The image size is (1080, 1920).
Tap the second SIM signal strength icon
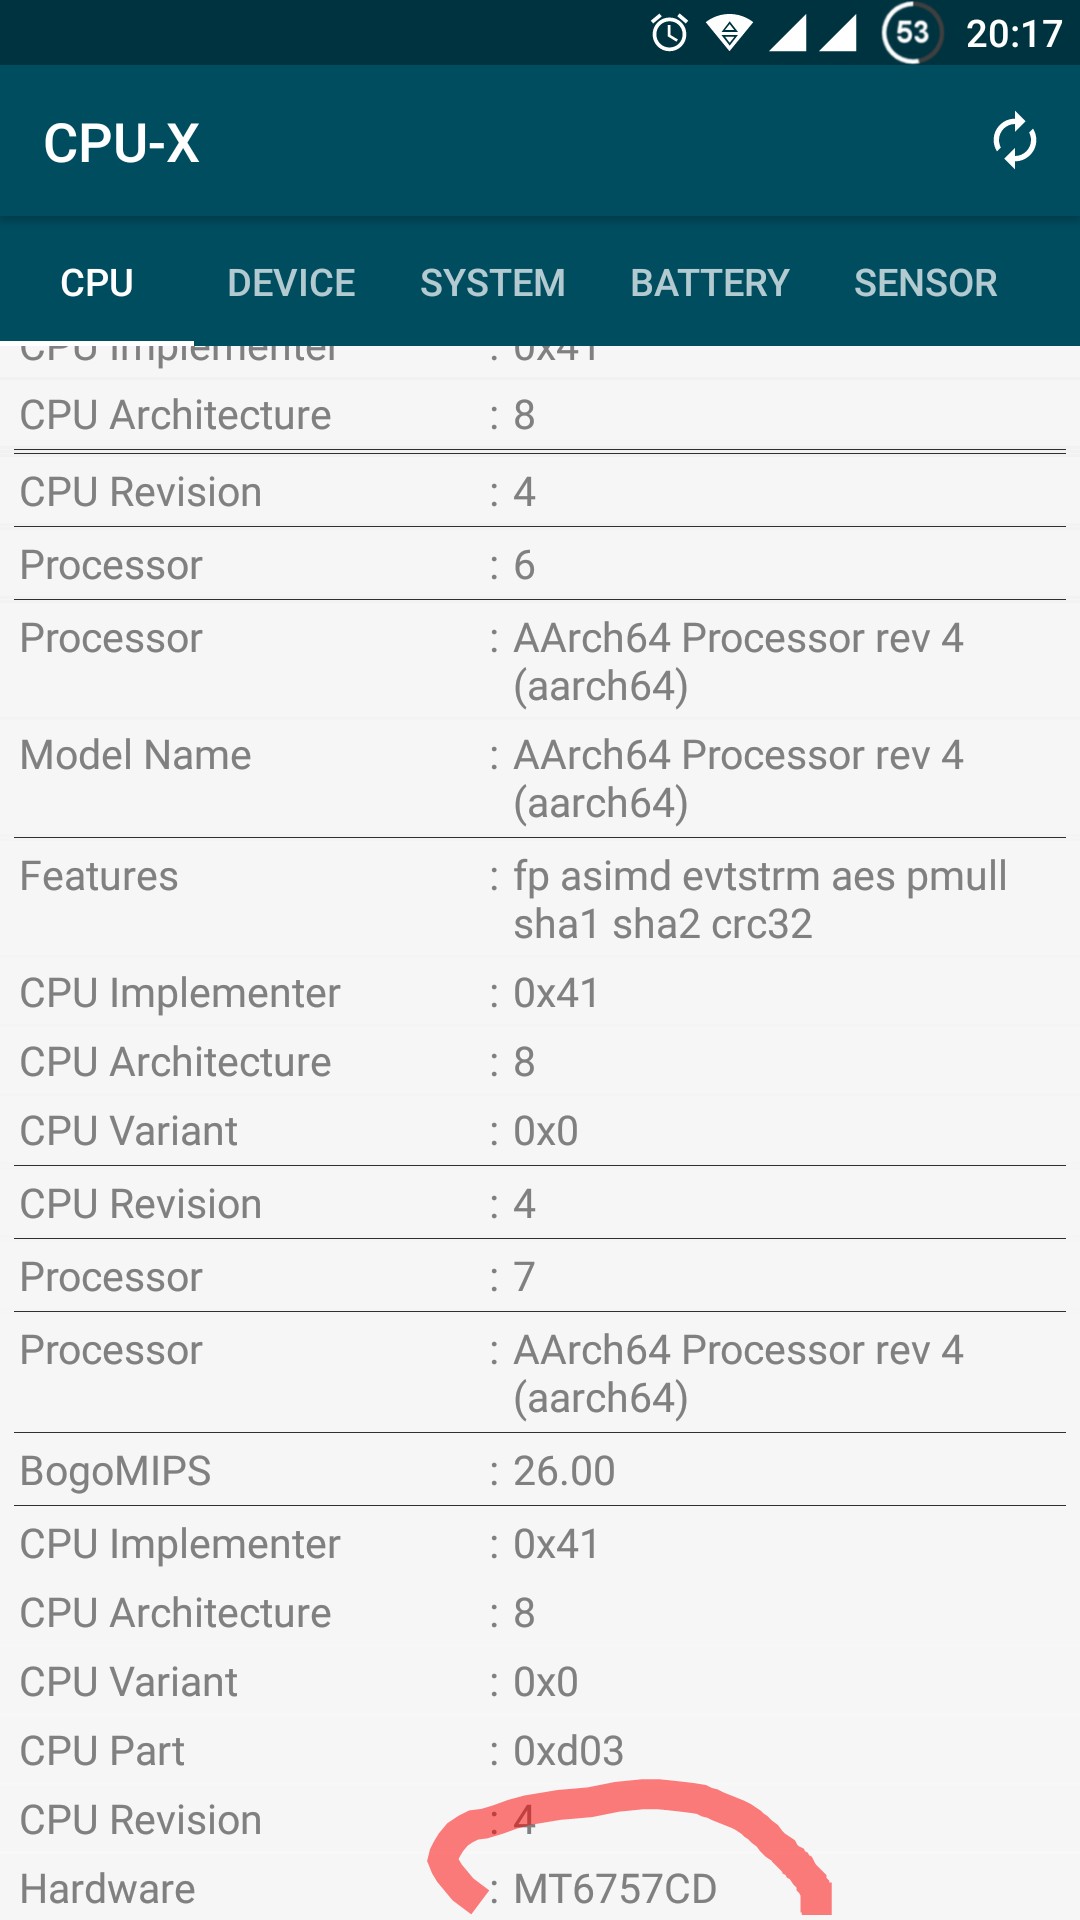point(838,33)
